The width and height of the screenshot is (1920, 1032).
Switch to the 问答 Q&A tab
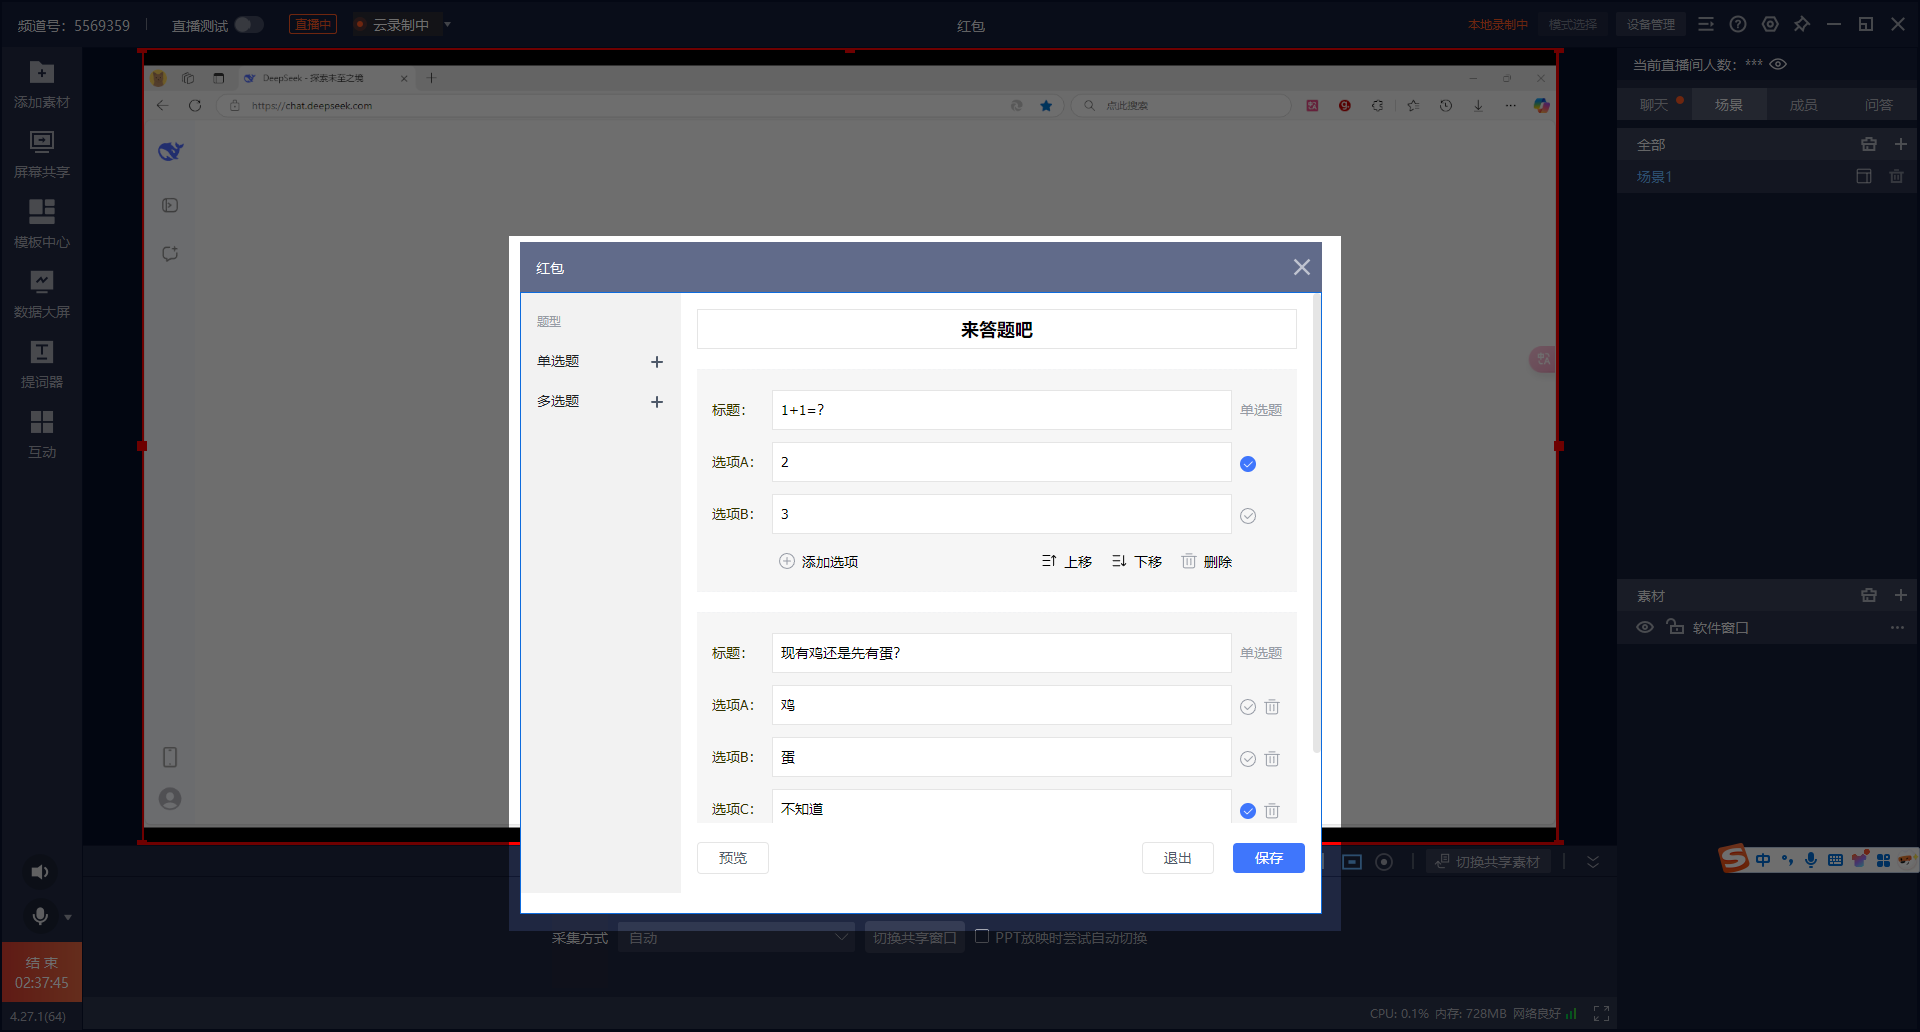pos(1878,105)
